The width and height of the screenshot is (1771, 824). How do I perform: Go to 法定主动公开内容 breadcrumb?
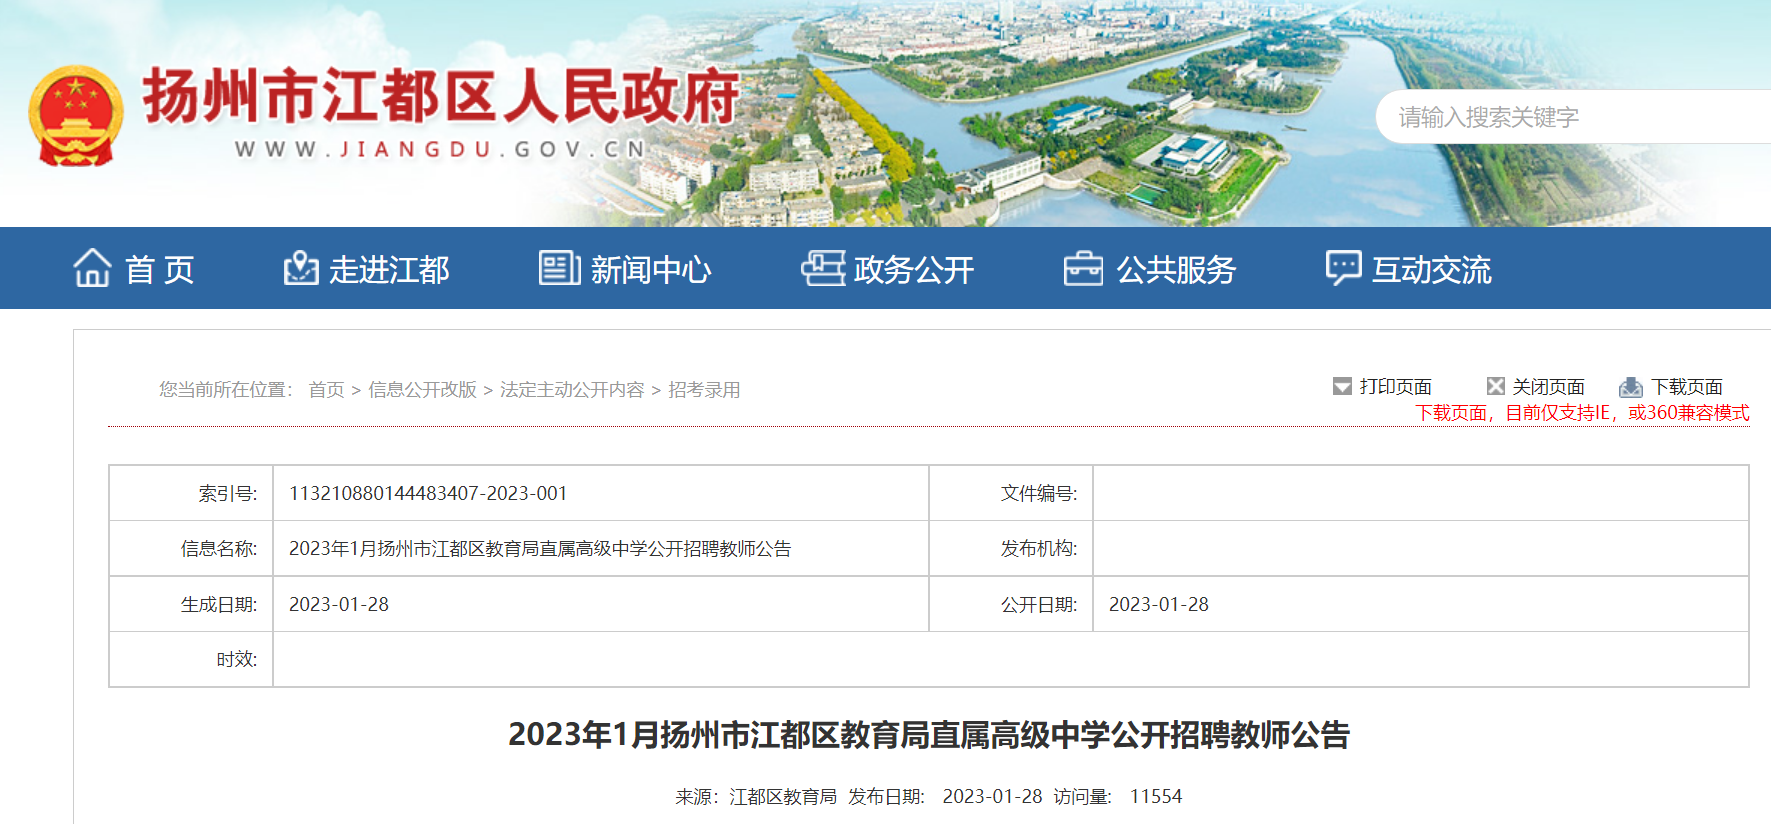572,390
